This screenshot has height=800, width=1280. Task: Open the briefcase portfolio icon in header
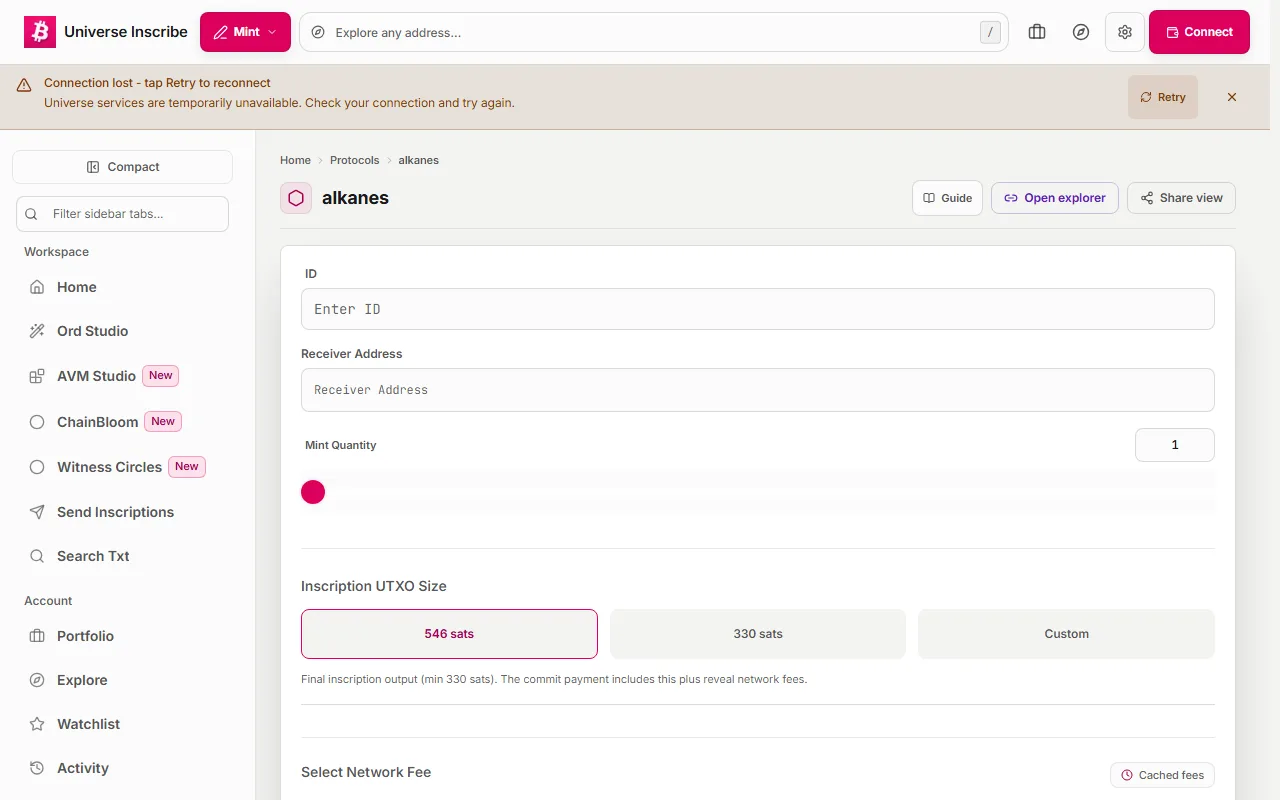[x=1037, y=32]
